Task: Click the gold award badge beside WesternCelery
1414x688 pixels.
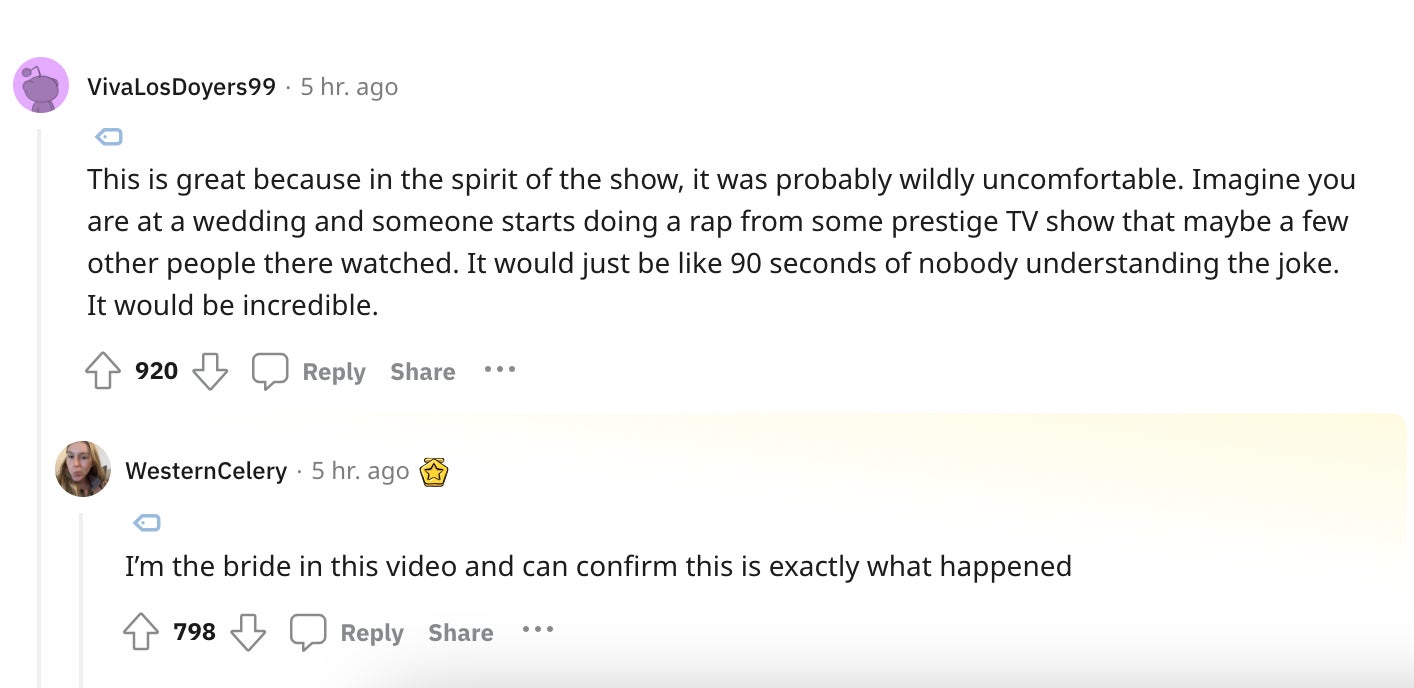Action: 433,471
